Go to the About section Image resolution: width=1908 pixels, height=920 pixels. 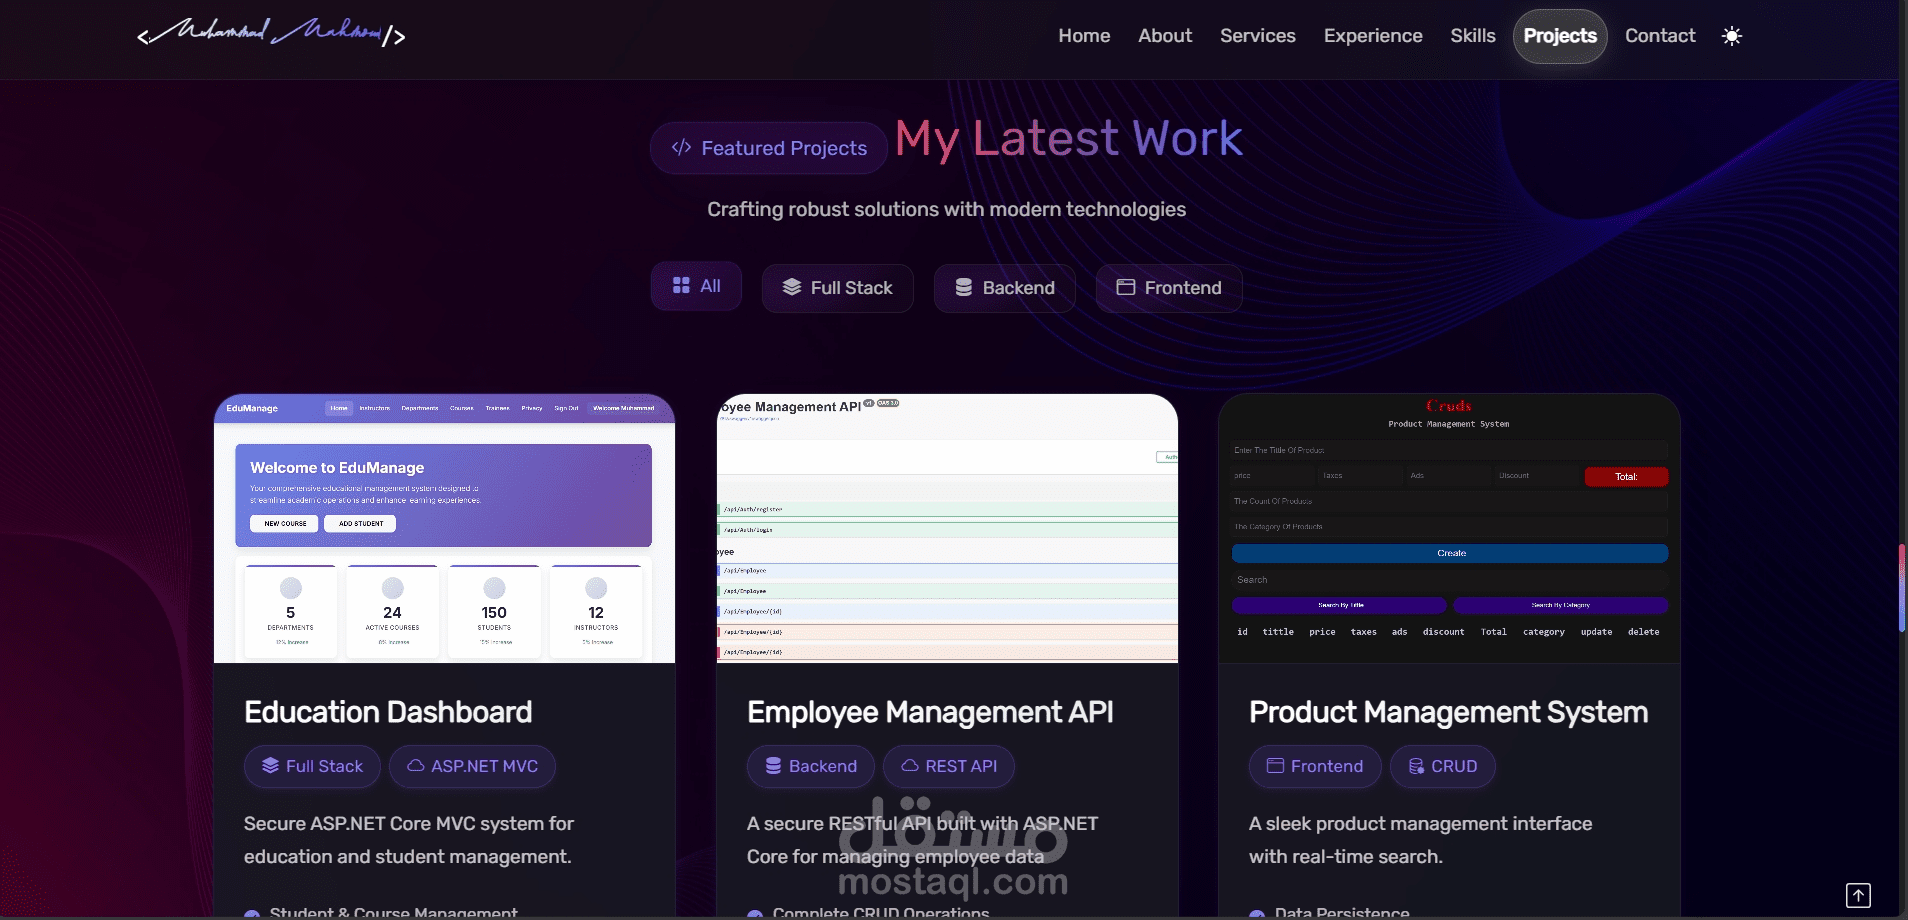pos(1165,36)
